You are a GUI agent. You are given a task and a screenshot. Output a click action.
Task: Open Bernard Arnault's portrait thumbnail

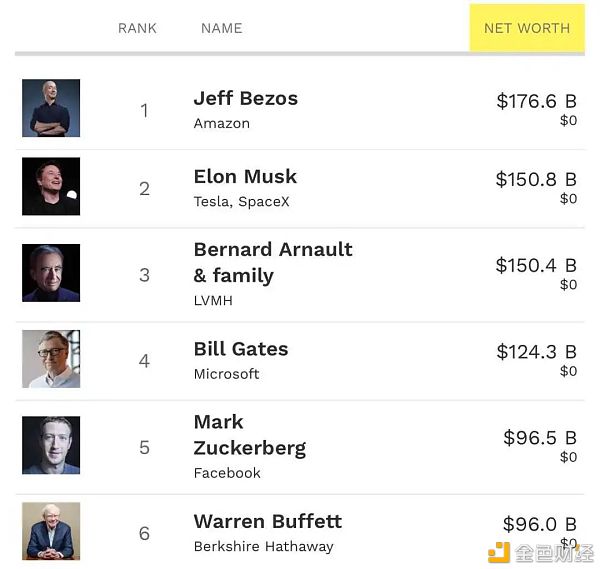pos(51,273)
